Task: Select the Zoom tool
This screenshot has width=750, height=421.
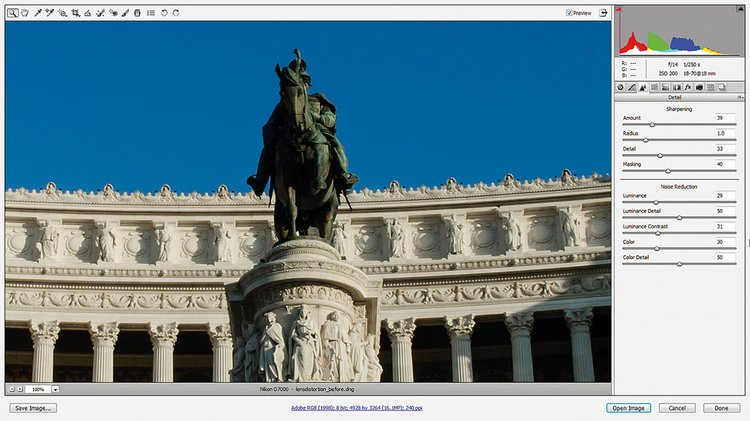Action: [x=12, y=13]
